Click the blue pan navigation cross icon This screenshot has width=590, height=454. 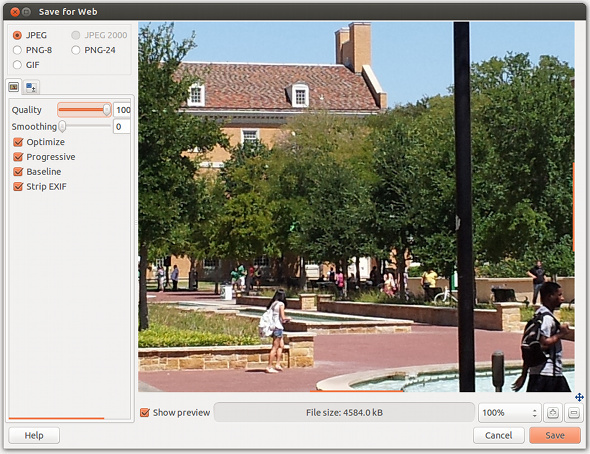click(x=579, y=397)
